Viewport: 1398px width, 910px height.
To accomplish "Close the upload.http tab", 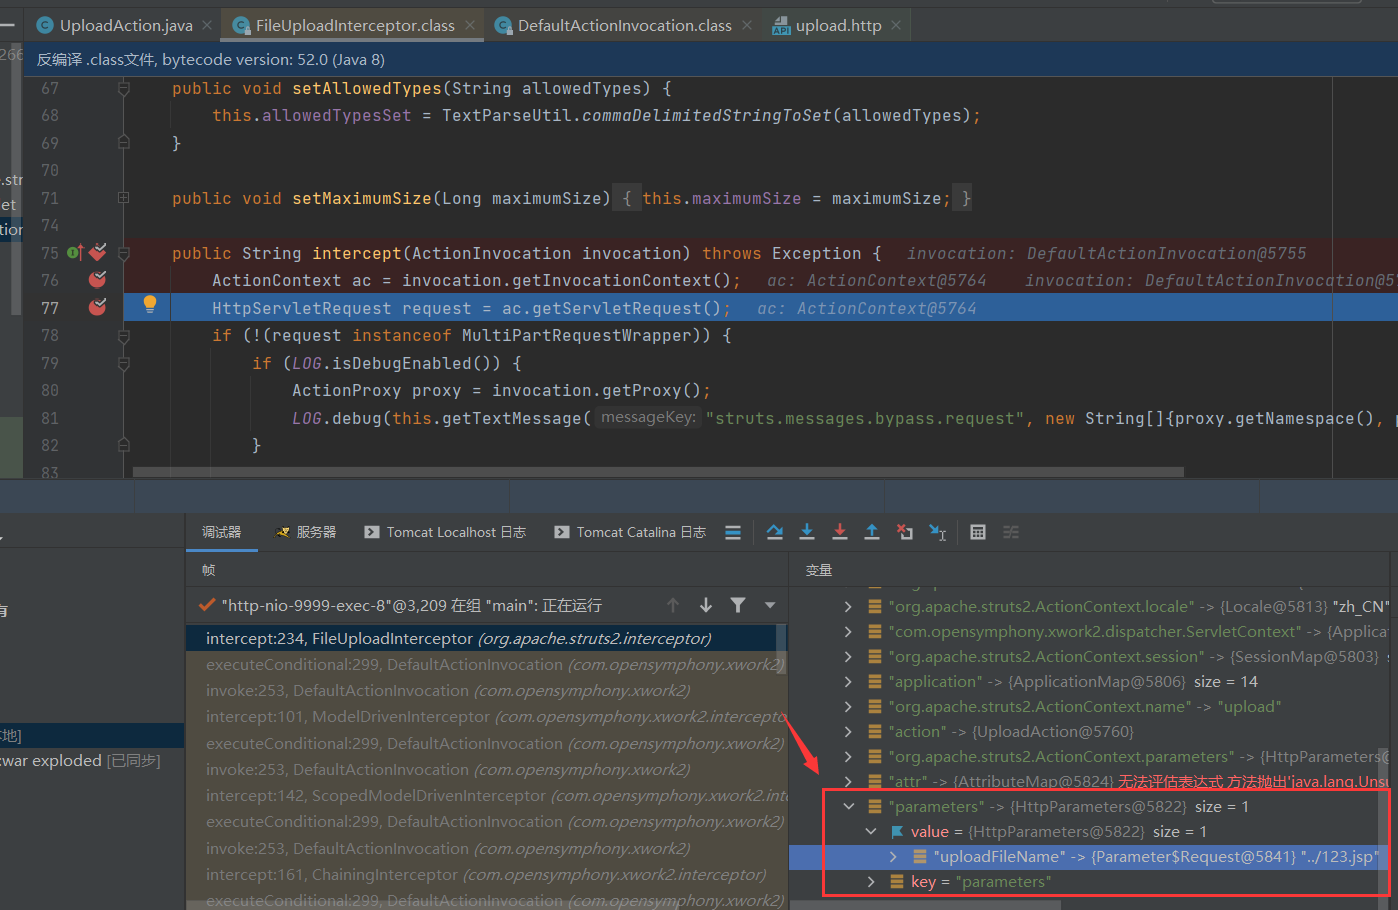I will [896, 25].
